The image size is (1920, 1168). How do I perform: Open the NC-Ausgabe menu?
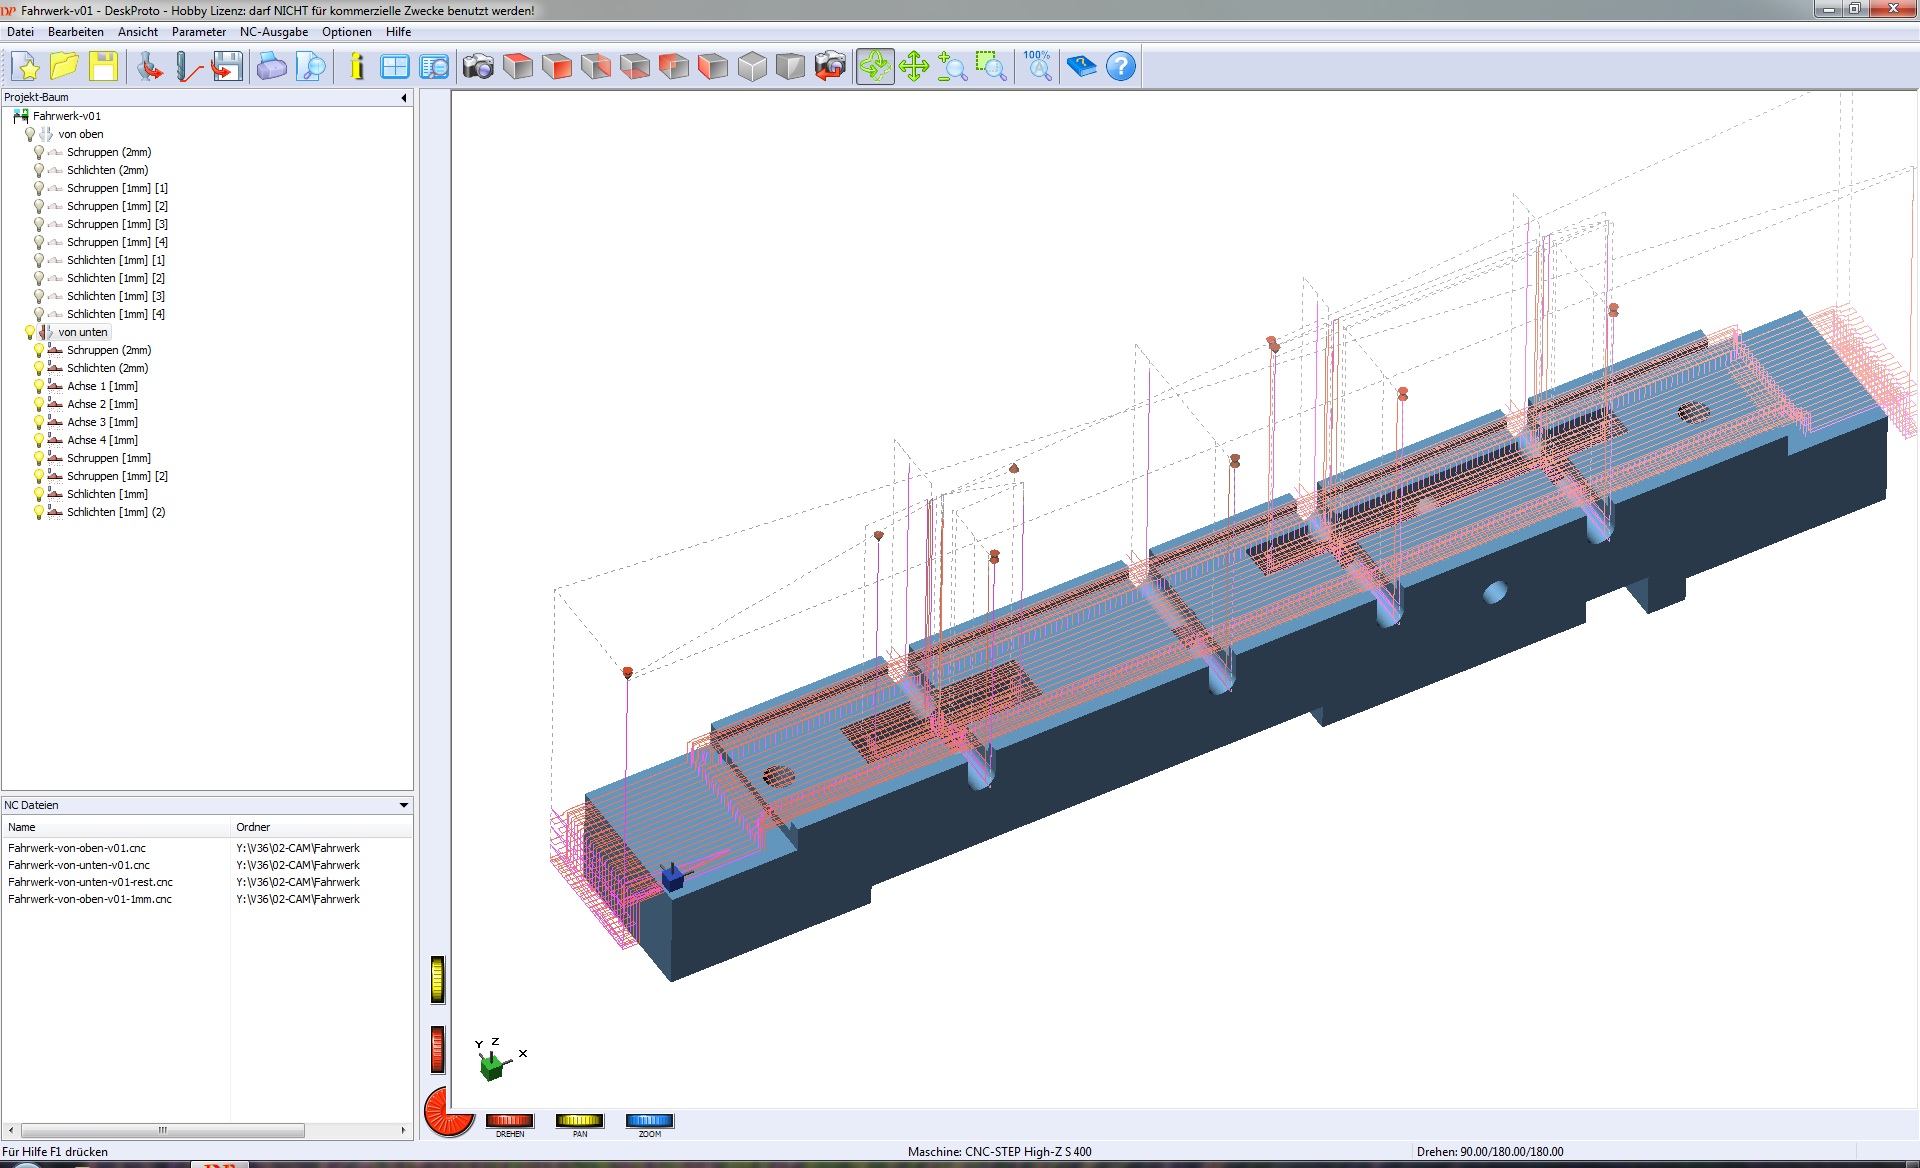pyautogui.click(x=274, y=32)
